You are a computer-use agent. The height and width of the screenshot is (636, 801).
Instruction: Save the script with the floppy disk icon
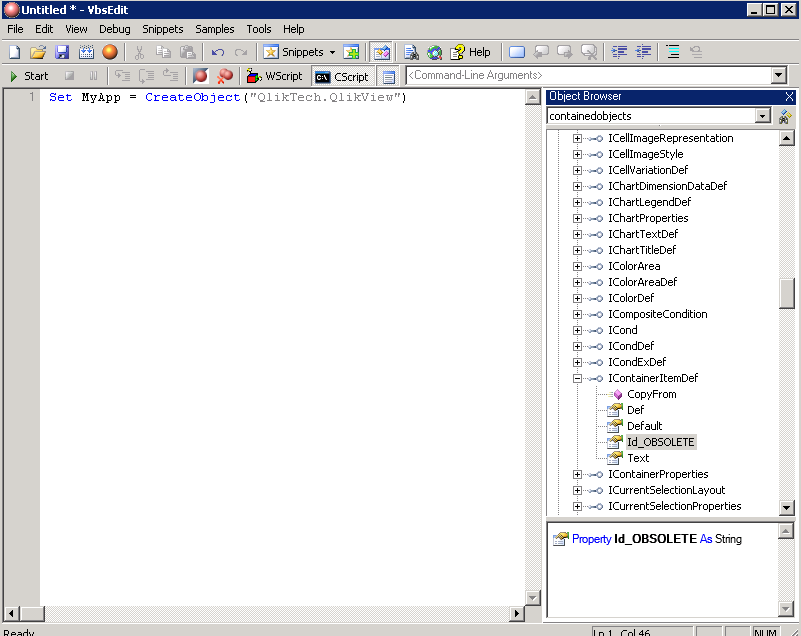point(62,52)
